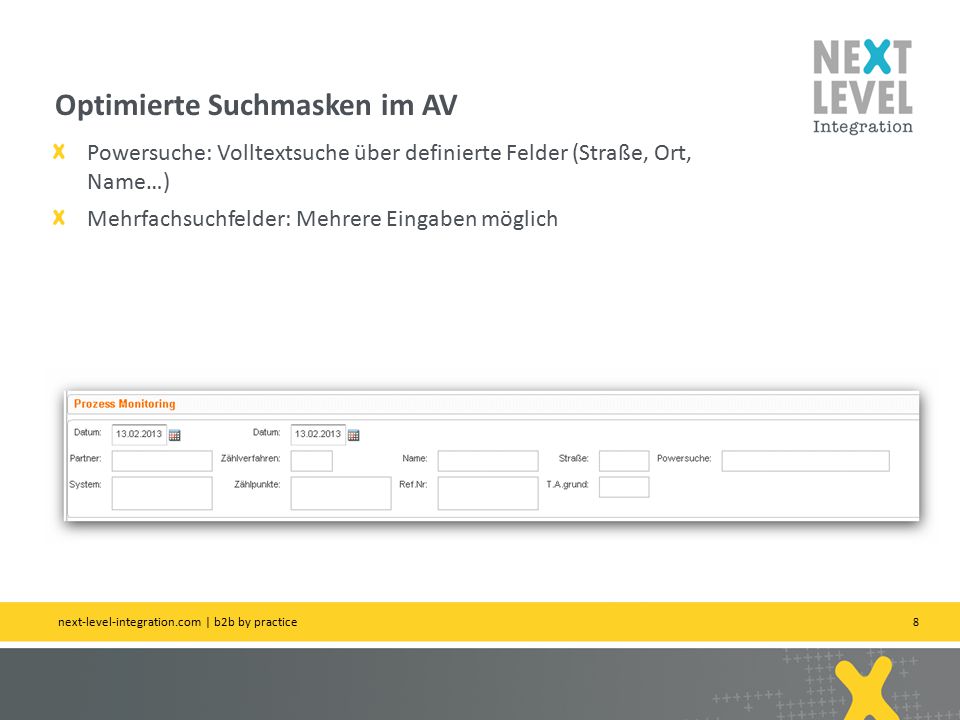Open calendar picker beside first Datum field
Screen dimensions: 960x720
pos(174,435)
